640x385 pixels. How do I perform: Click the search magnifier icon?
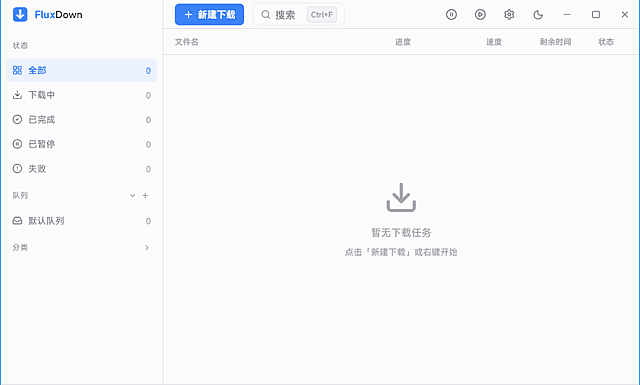click(266, 15)
